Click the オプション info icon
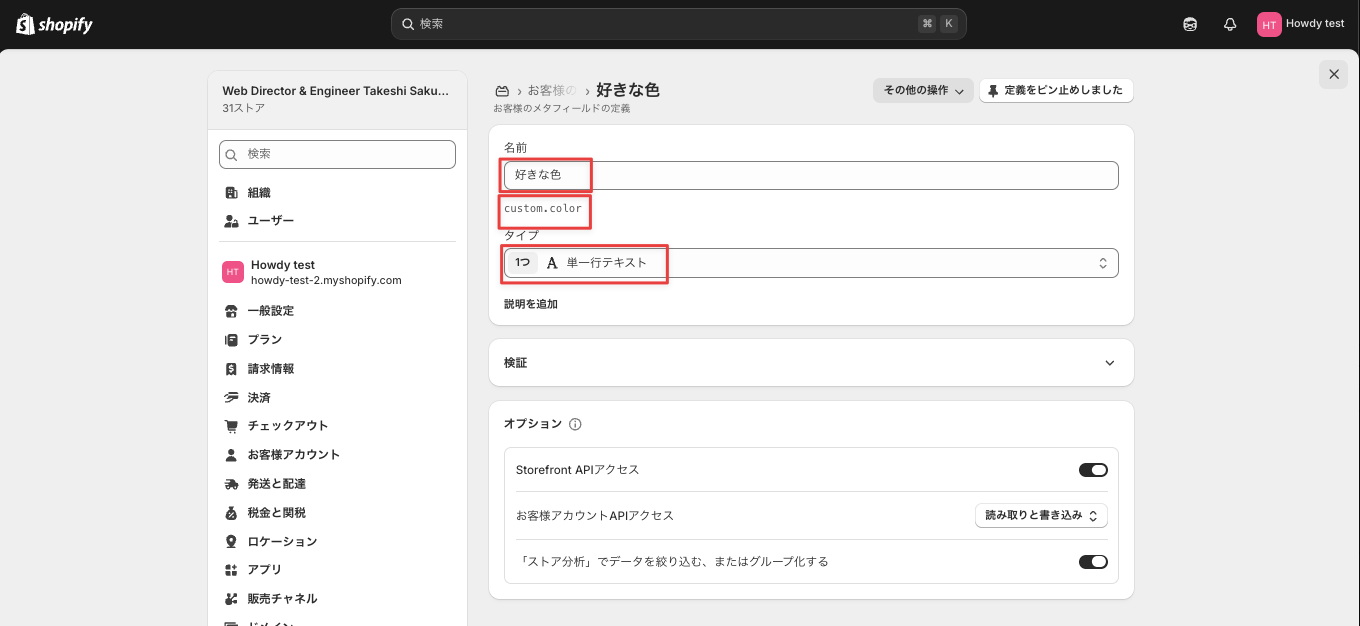Screen dimensions: 1360x626 coord(575,424)
